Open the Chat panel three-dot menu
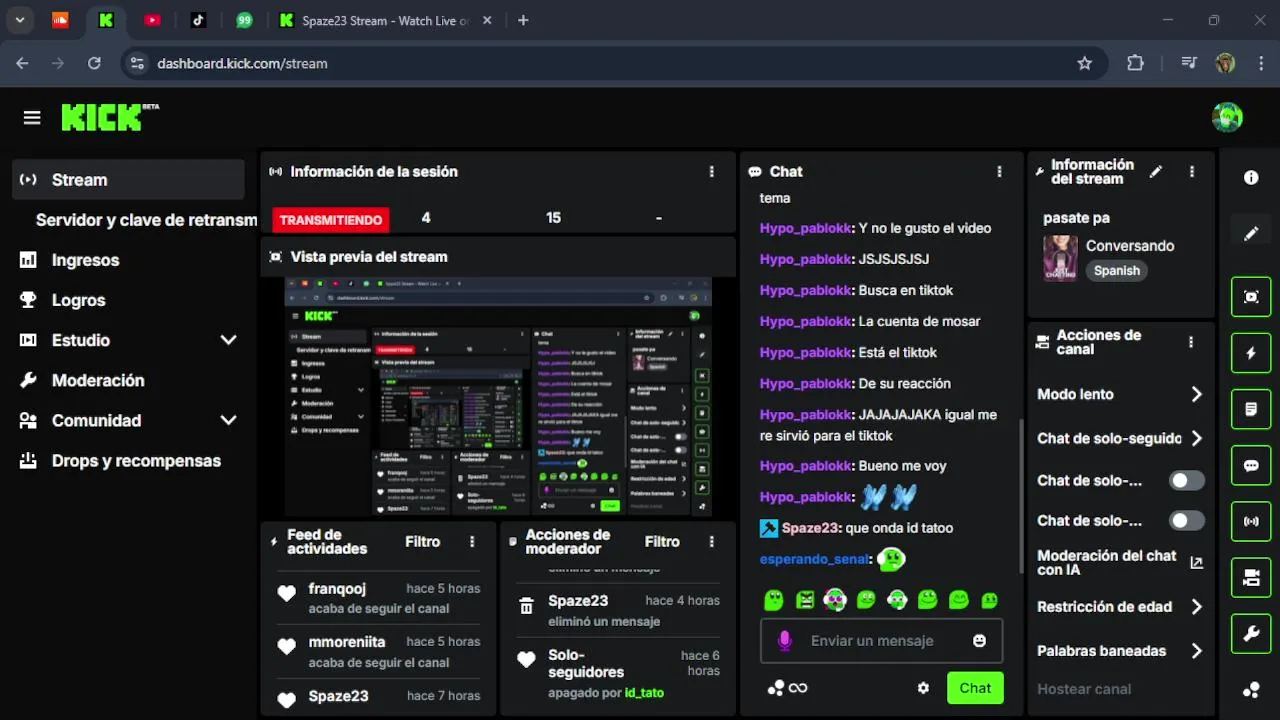This screenshot has height=720, width=1280. click(998, 172)
